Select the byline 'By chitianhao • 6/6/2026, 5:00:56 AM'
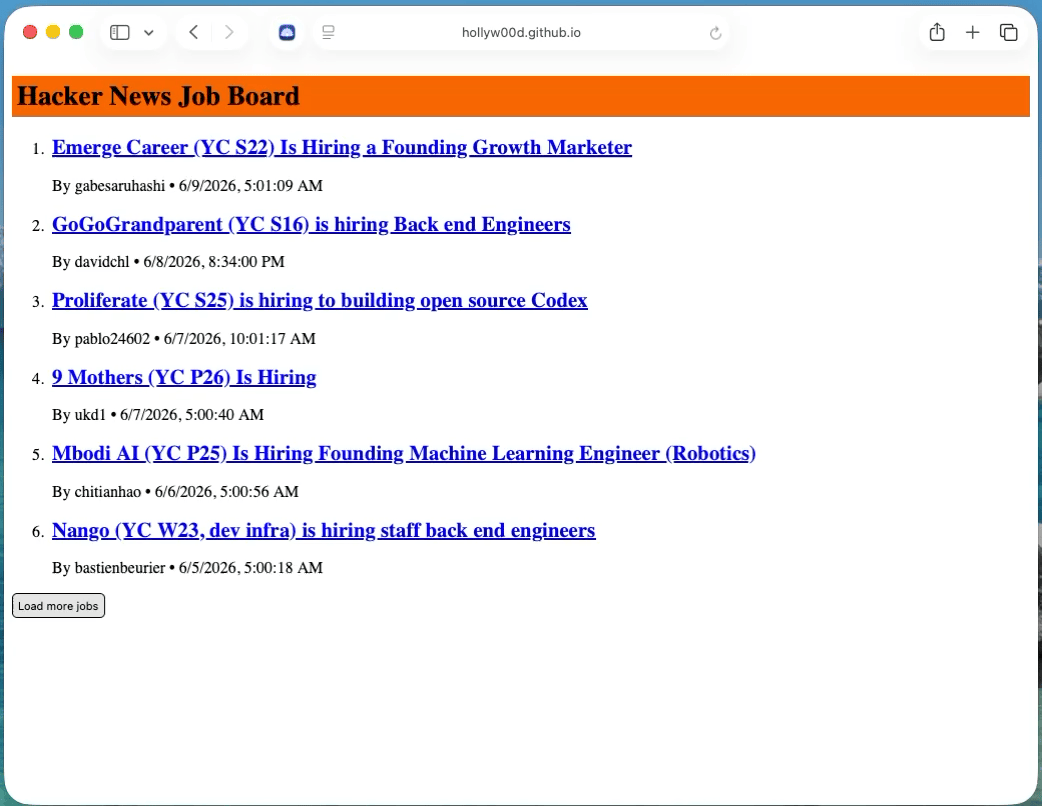Screen dimensions: 1042x806 point(175,492)
